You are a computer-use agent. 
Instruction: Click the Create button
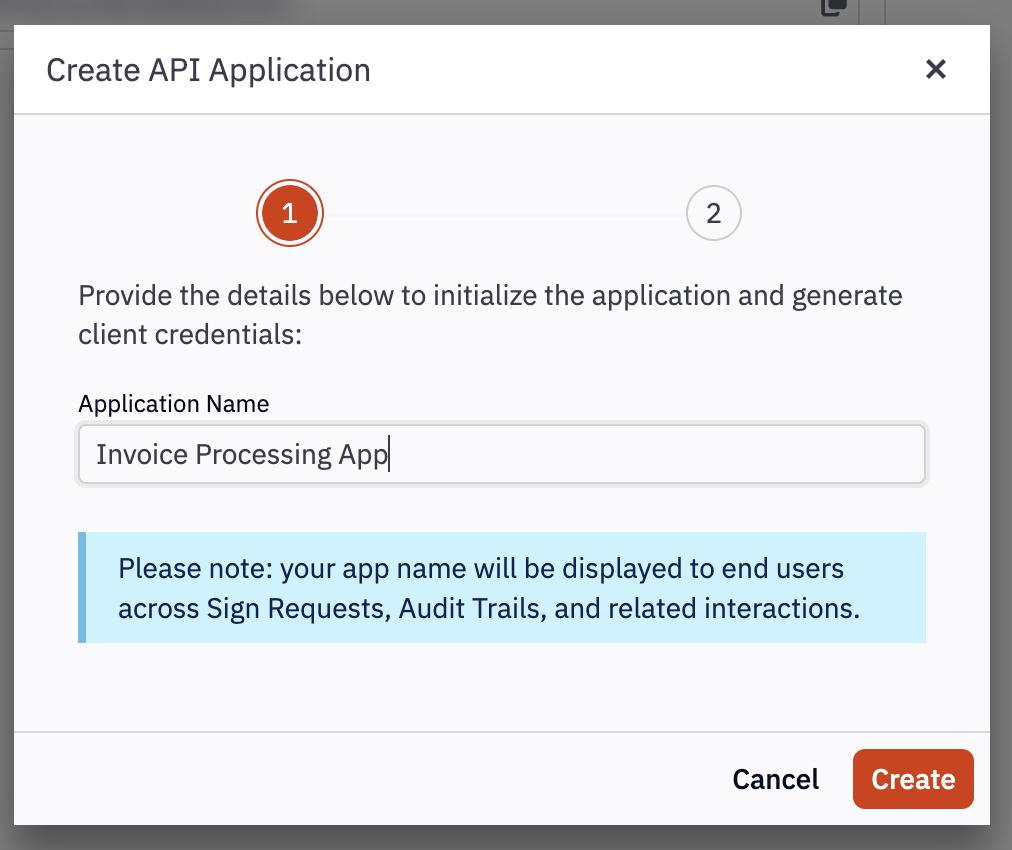click(913, 779)
